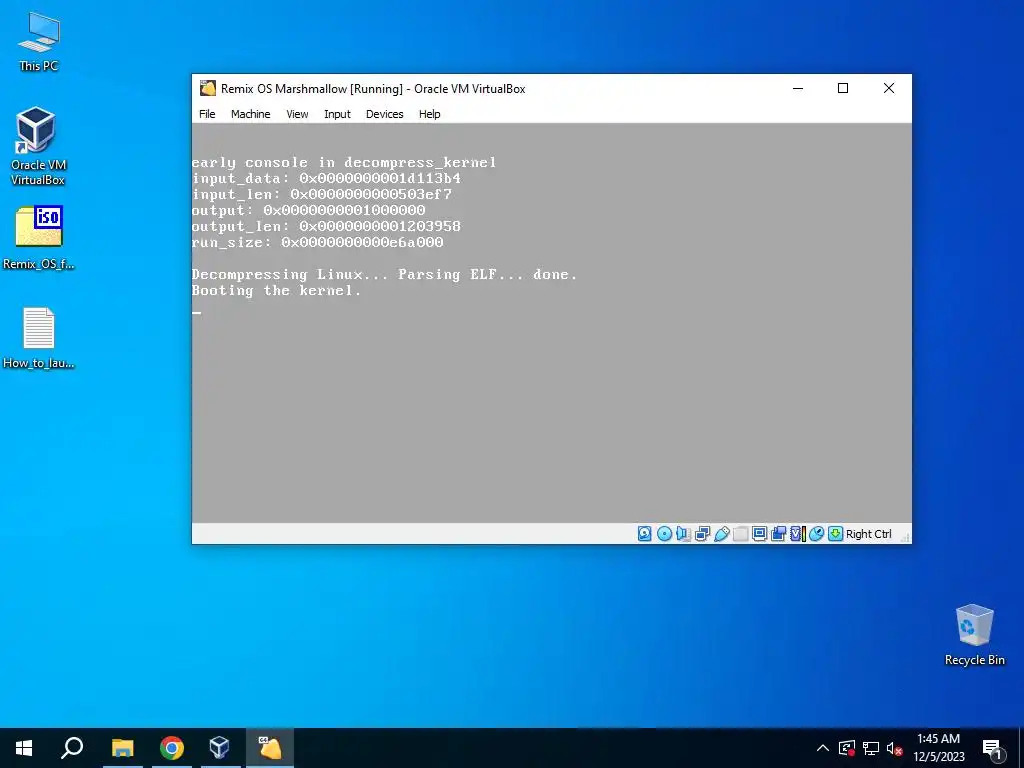Click the run_size console line
Screen dimensions: 1024x768
(317, 242)
